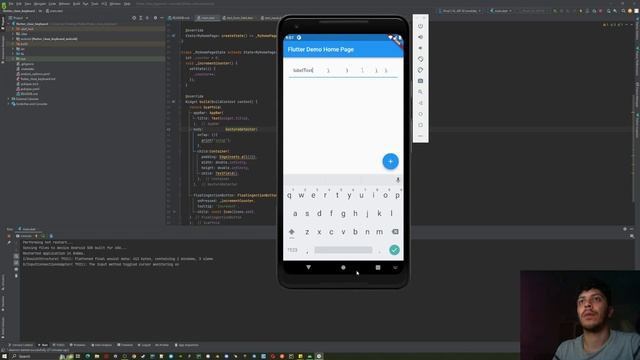Tap the backspace key on the keyboard

click(395, 231)
